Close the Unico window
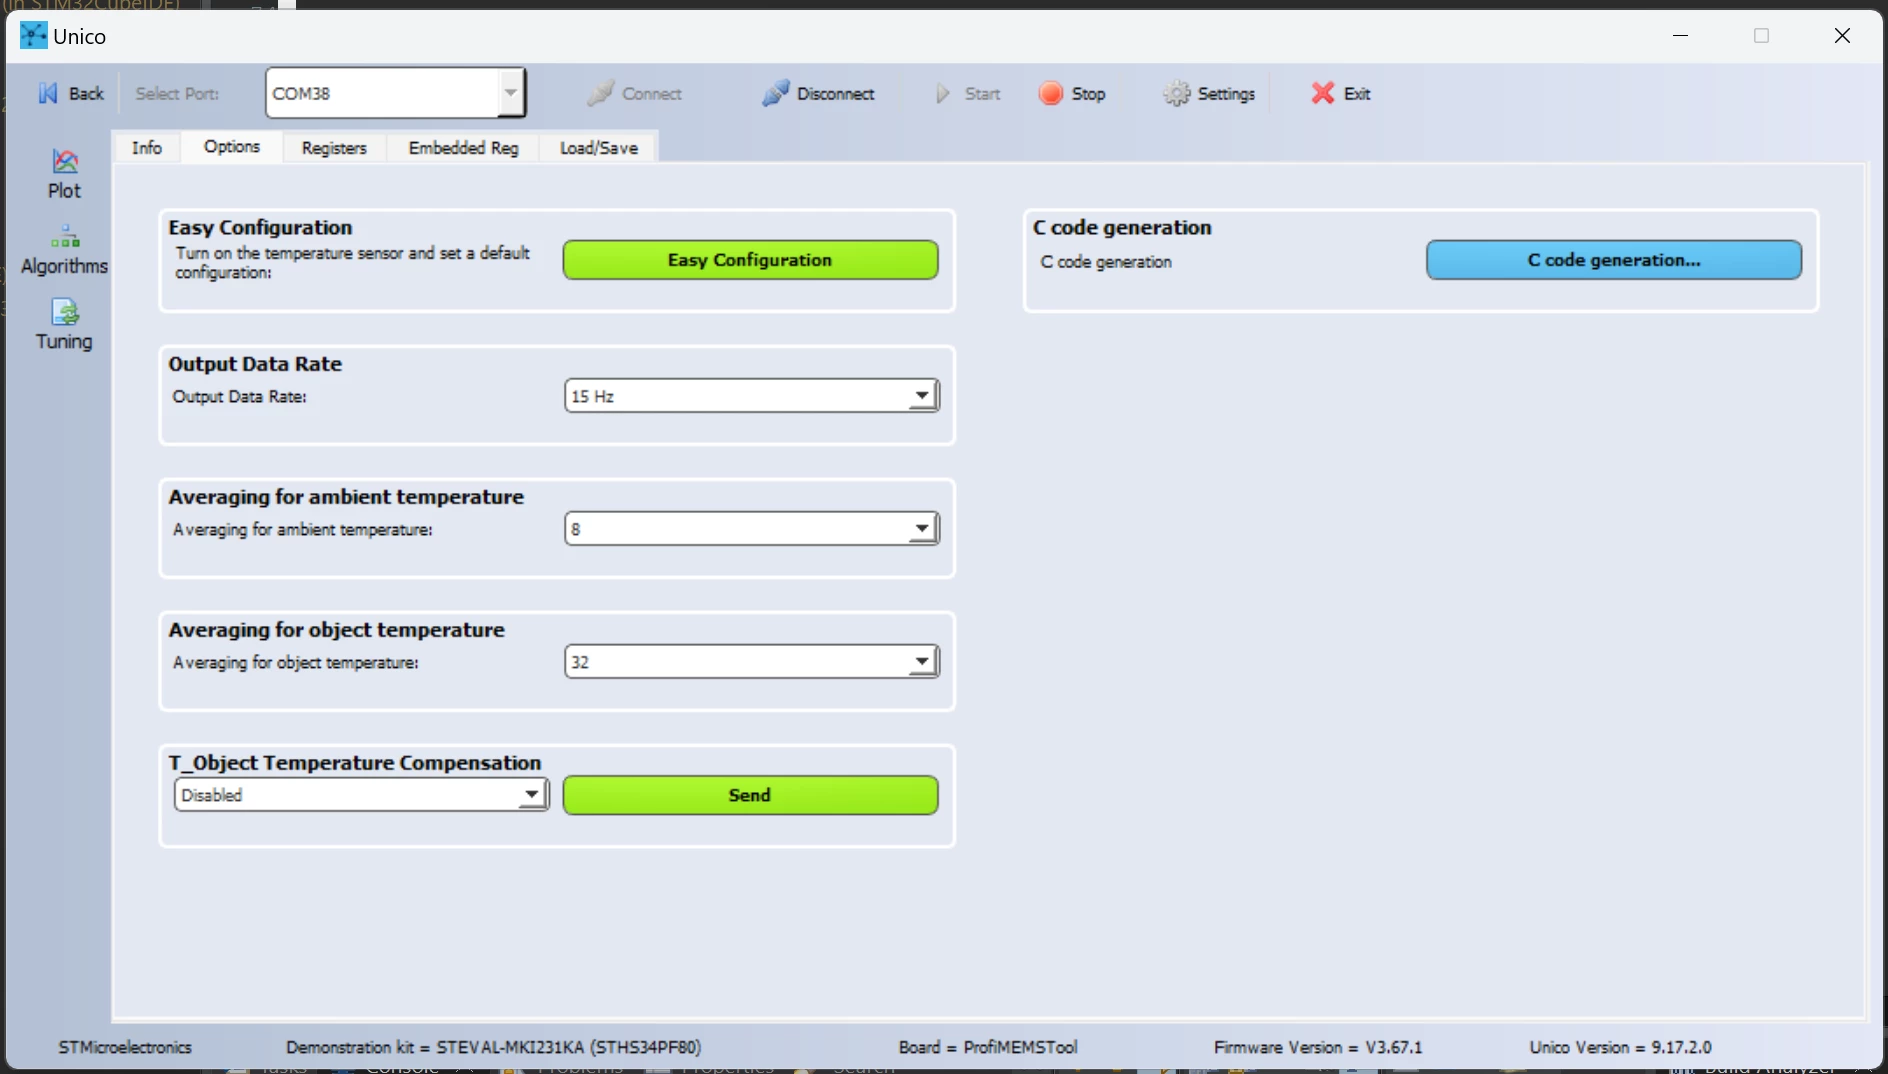Image resolution: width=1888 pixels, height=1074 pixels. pyautogui.click(x=1842, y=36)
